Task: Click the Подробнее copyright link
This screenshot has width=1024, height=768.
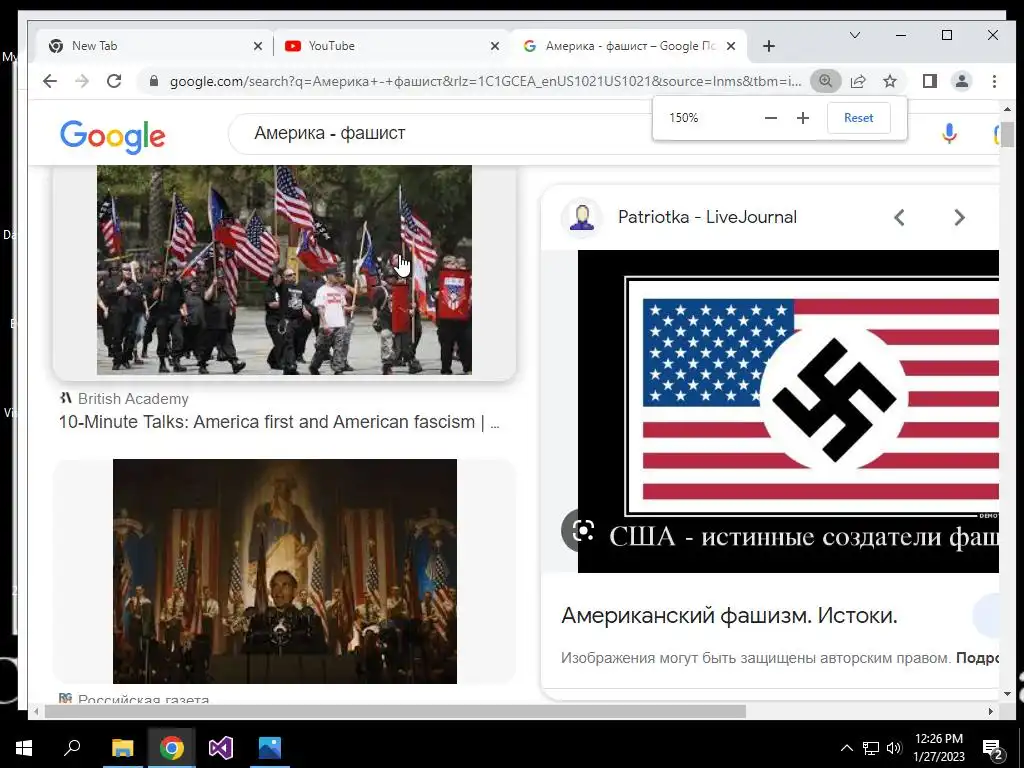Action: (x=978, y=658)
